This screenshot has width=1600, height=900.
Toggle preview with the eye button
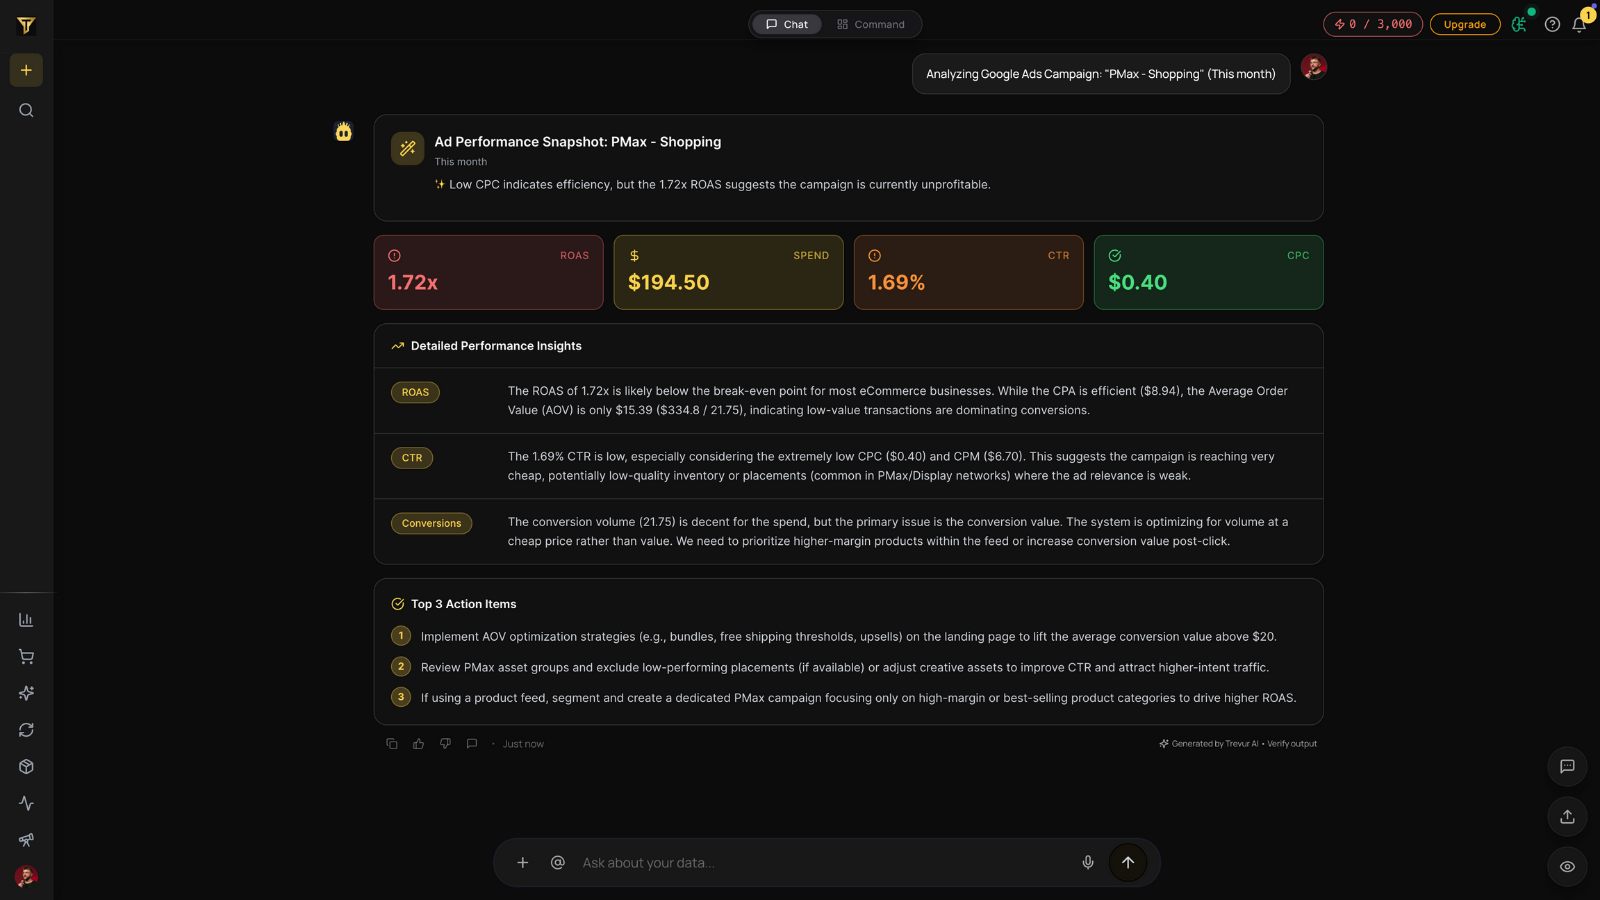(x=1567, y=866)
